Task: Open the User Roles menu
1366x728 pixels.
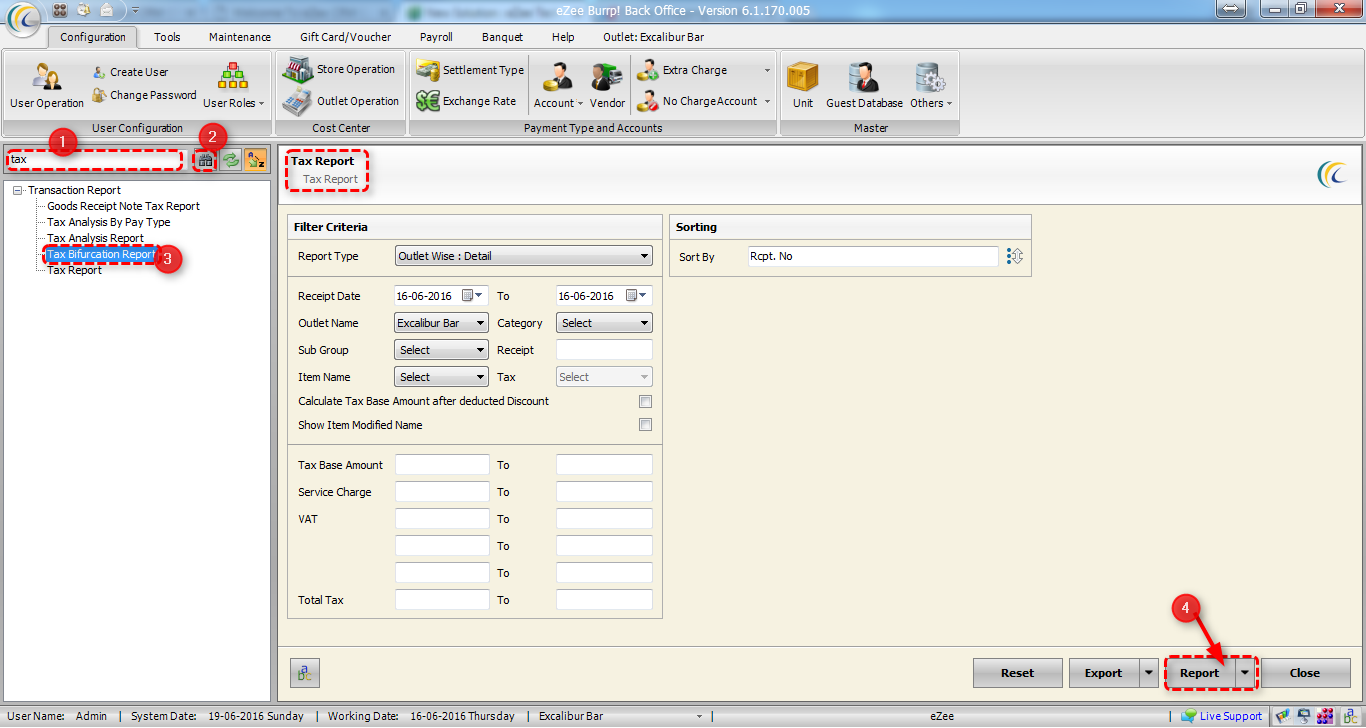Action: [x=233, y=86]
